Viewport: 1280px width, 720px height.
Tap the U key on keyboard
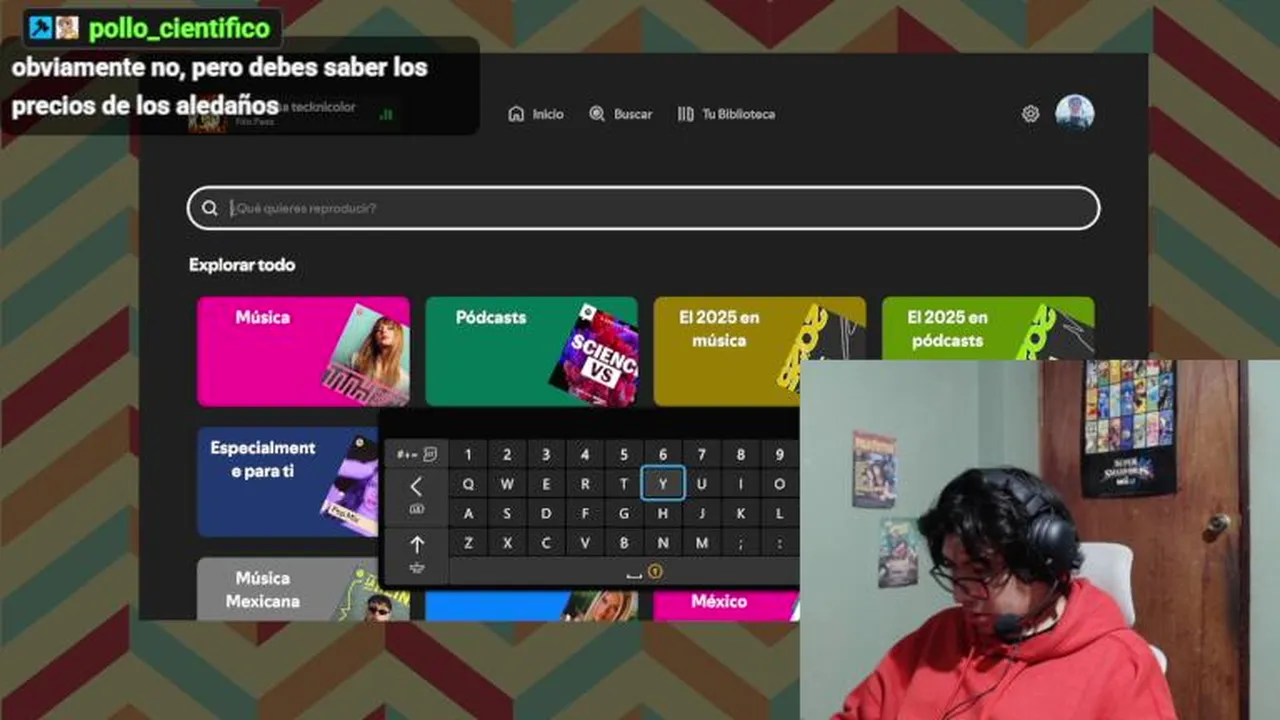tap(702, 484)
